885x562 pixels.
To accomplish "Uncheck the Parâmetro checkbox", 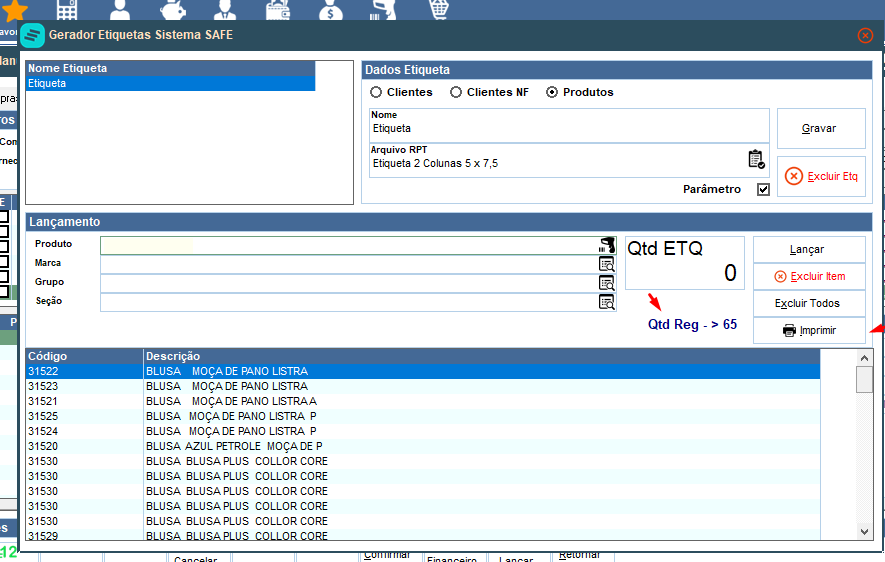I will [763, 190].
